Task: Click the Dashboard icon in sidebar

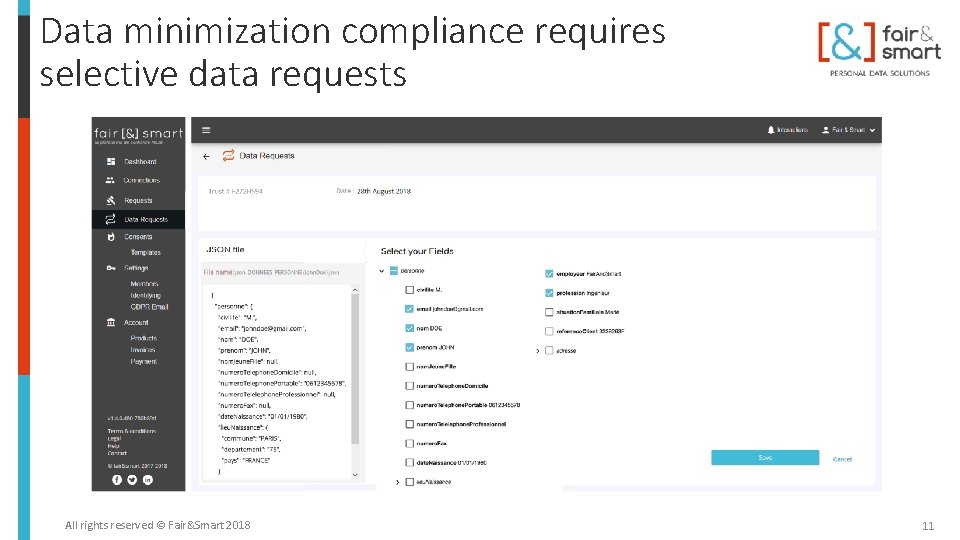Action: click(x=110, y=161)
